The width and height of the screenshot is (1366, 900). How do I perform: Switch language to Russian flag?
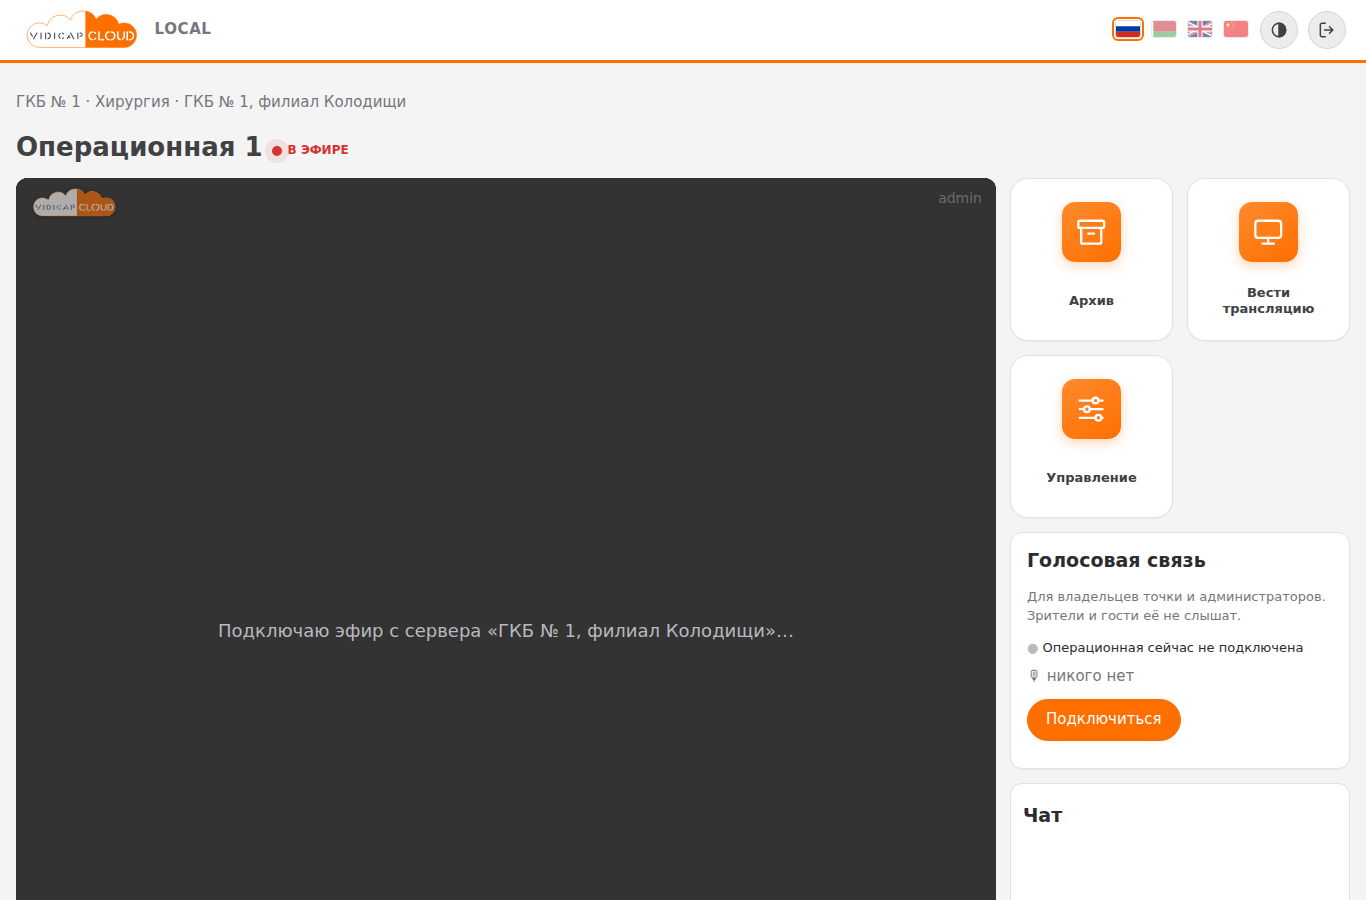point(1128,29)
